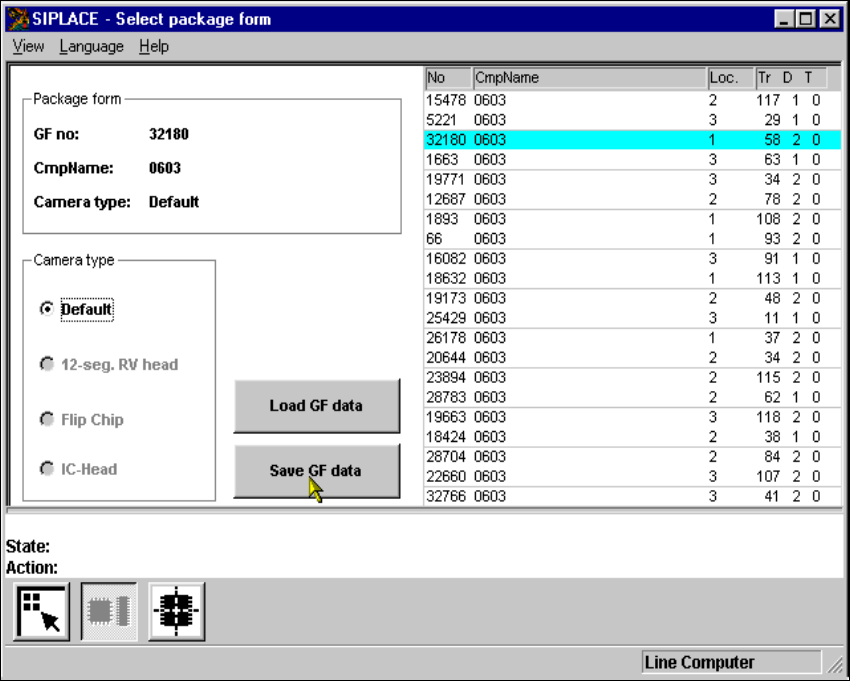Select row with No 22660

(632, 476)
